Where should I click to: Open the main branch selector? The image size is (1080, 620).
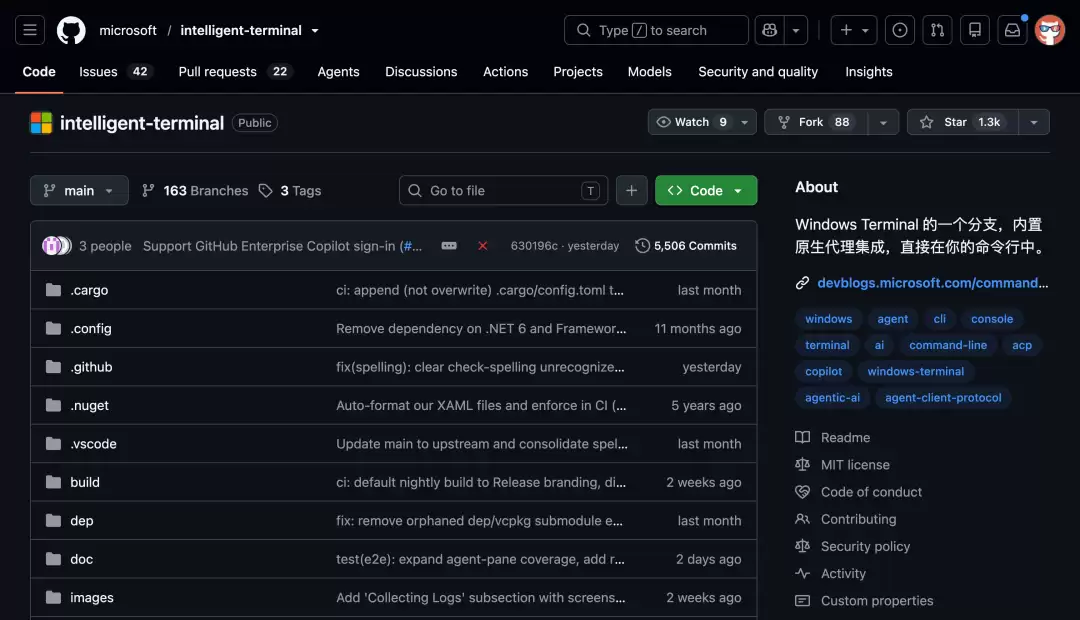(79, 191)
